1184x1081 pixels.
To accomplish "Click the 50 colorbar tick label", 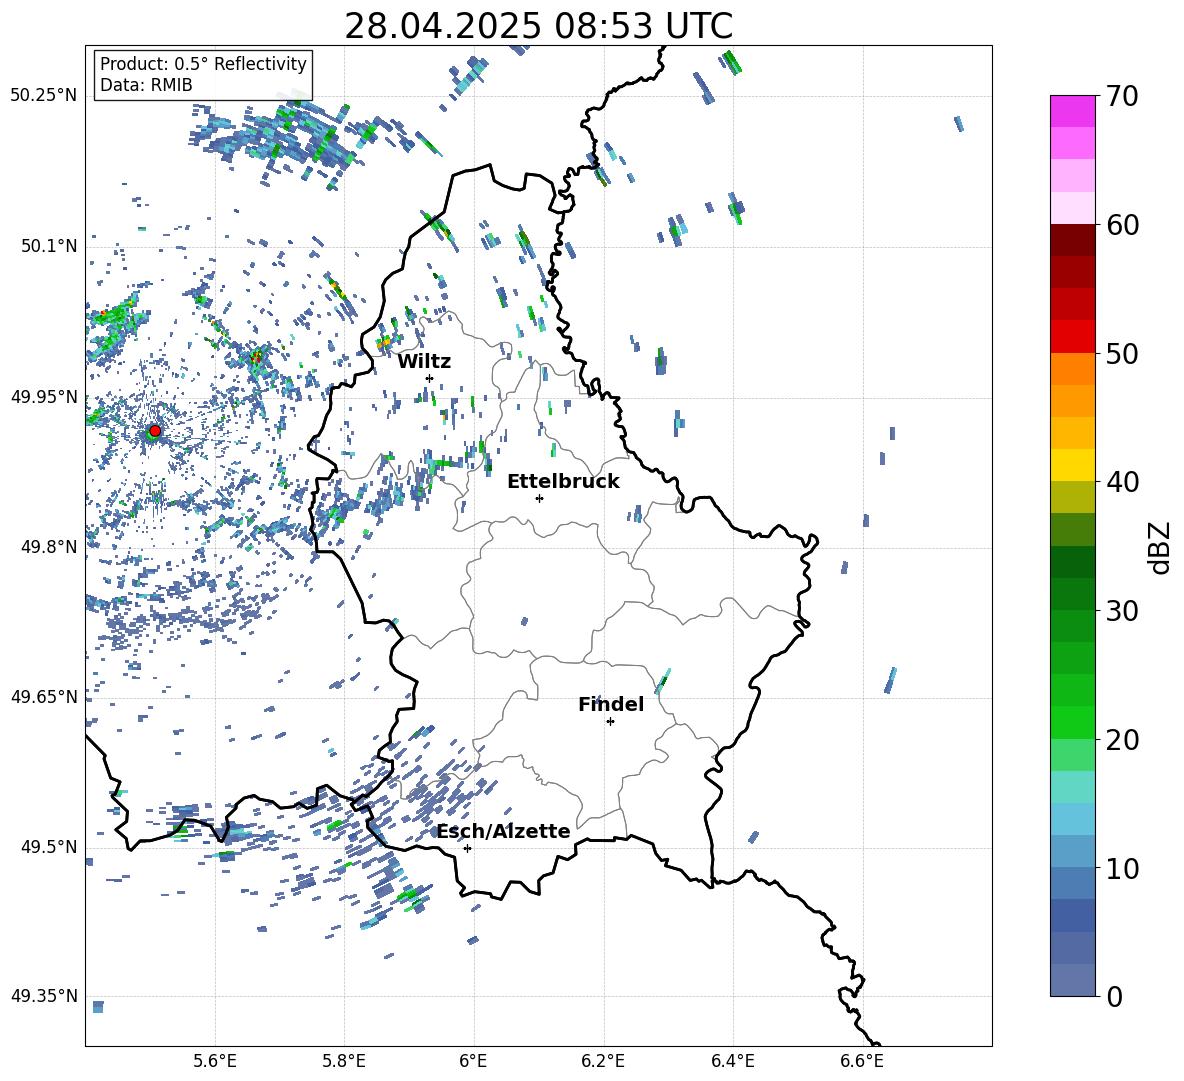I will click(x=1121, y=353).
